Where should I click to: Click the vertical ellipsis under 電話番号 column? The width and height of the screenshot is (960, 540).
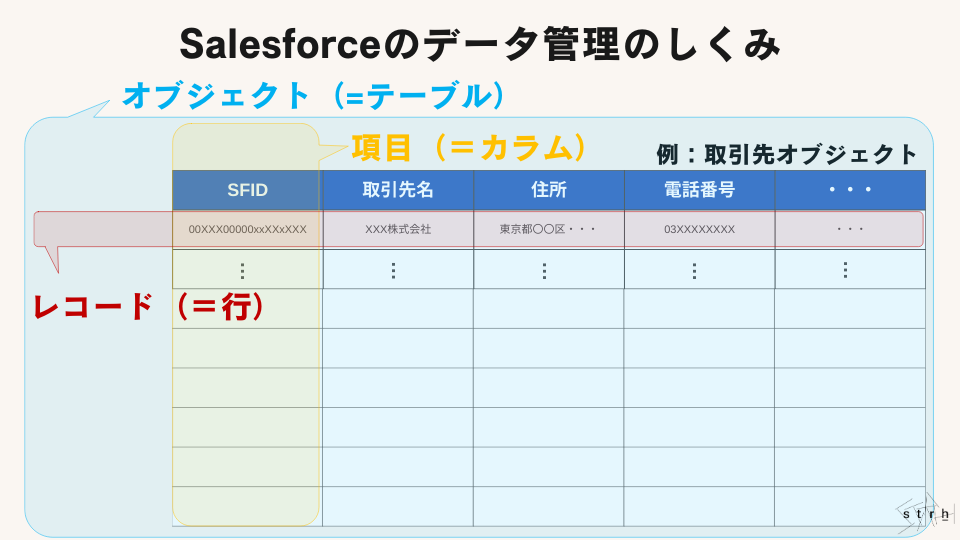pyautogui.click(x=695, y=270)
